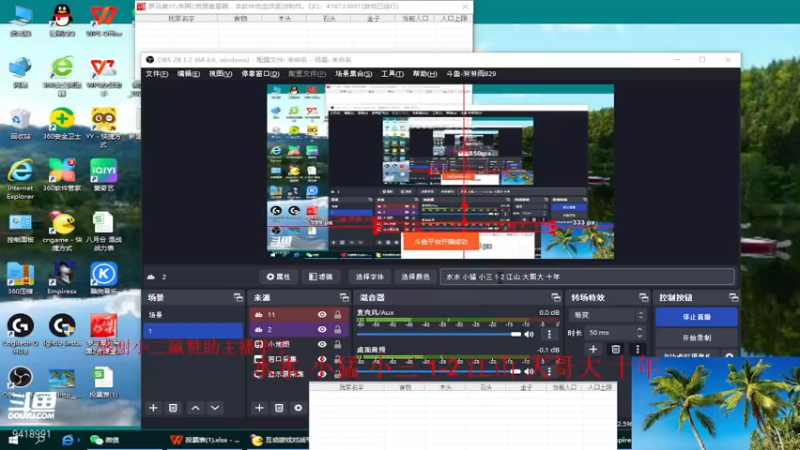Toggle visibility of text source 2
The image size is (800, 450).
coord(322,329)
